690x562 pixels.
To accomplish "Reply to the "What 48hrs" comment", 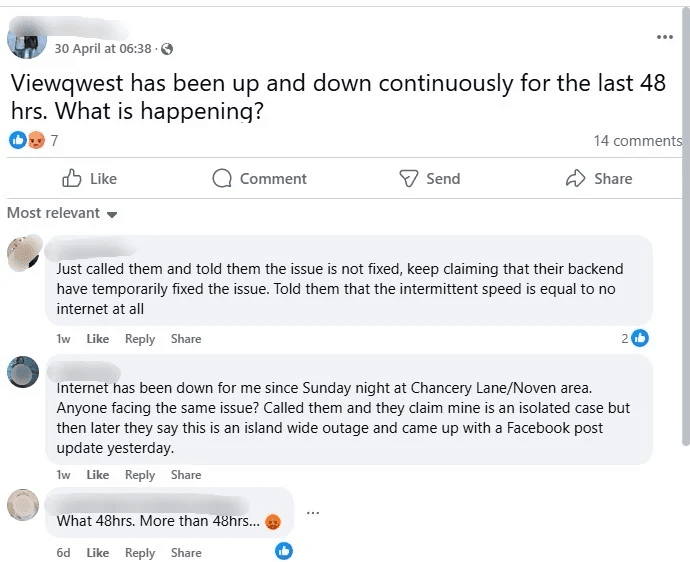I will point(140,553).
